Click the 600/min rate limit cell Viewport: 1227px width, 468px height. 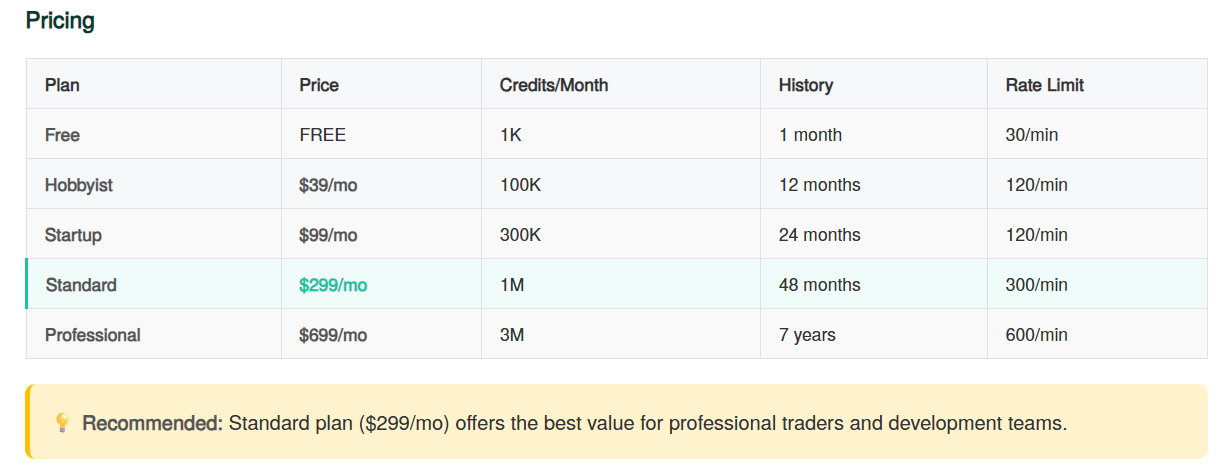1036,335
